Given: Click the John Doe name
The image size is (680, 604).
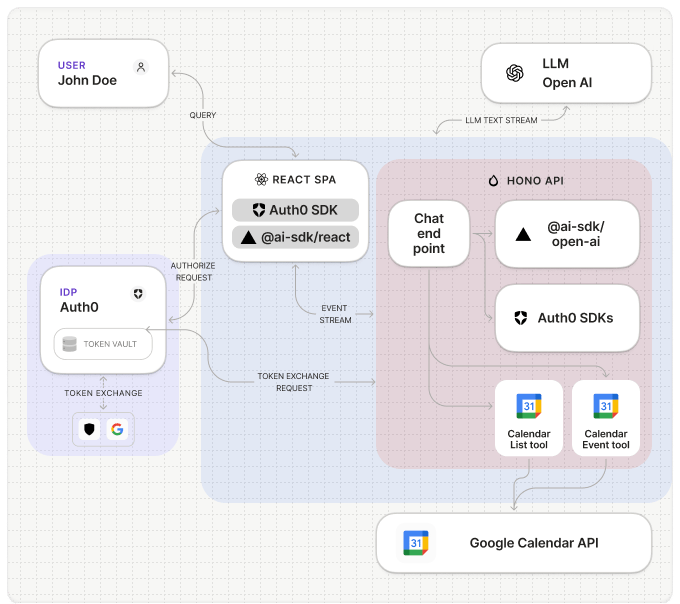Looking at the screenshot, I should pyautogui.click(x=87, y=81).
